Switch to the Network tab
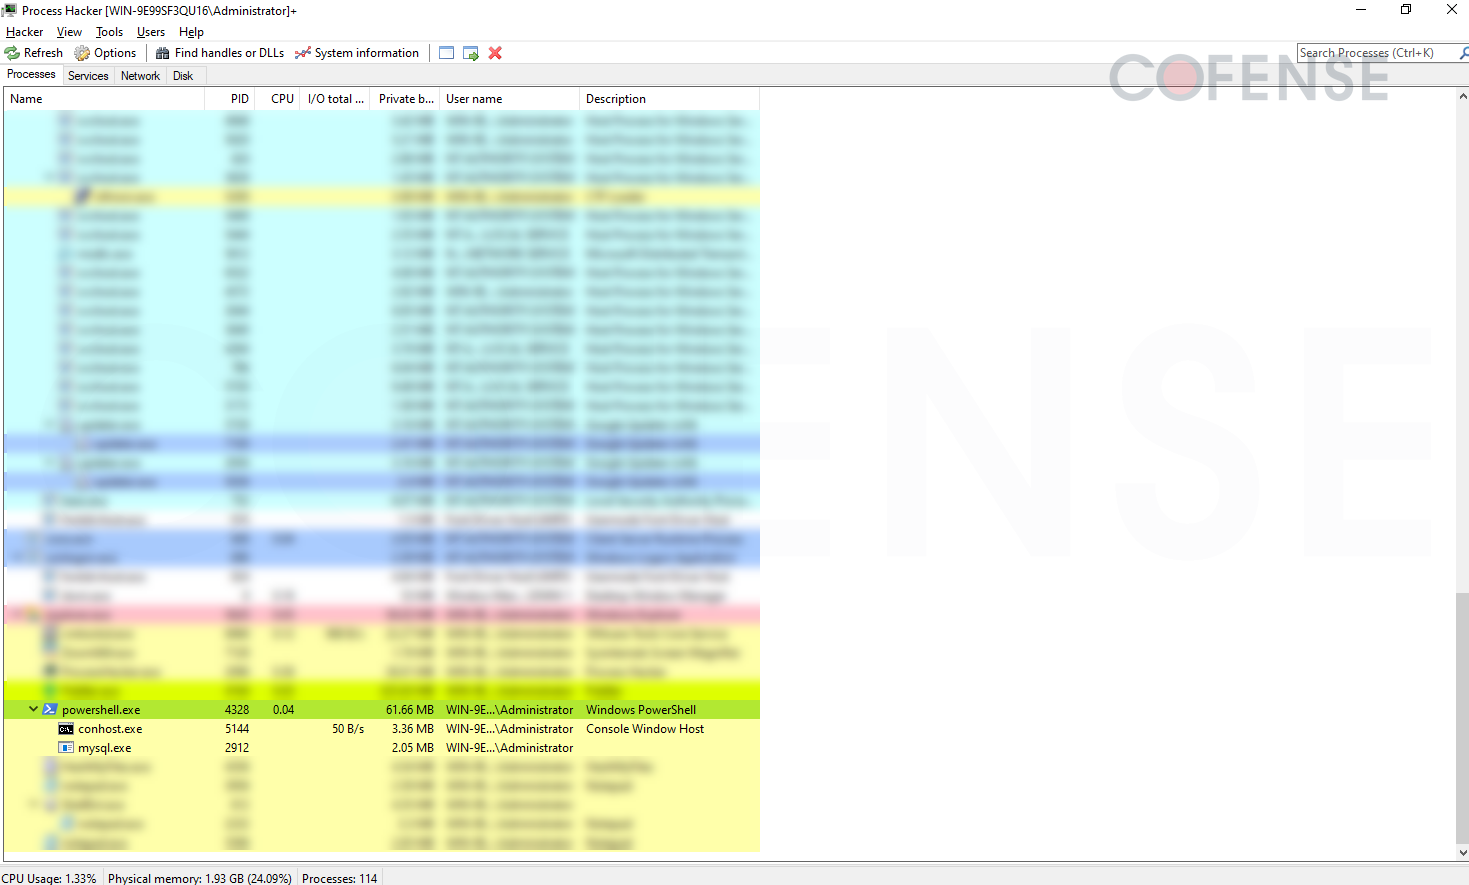 click(140, 76)
